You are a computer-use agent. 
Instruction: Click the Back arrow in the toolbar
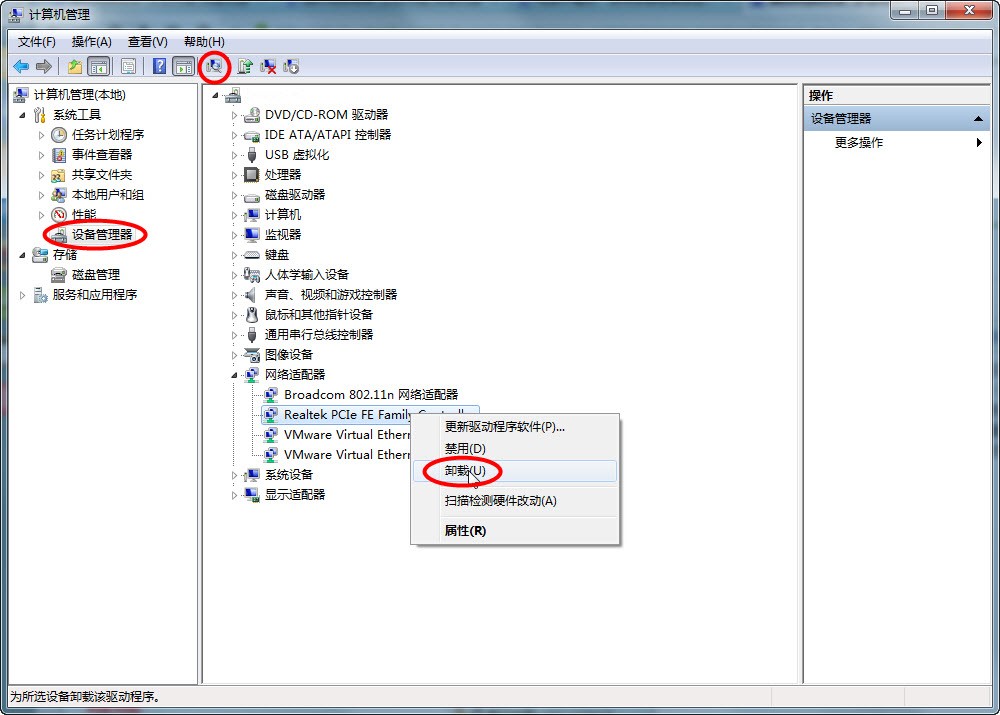tap(21, 66)
